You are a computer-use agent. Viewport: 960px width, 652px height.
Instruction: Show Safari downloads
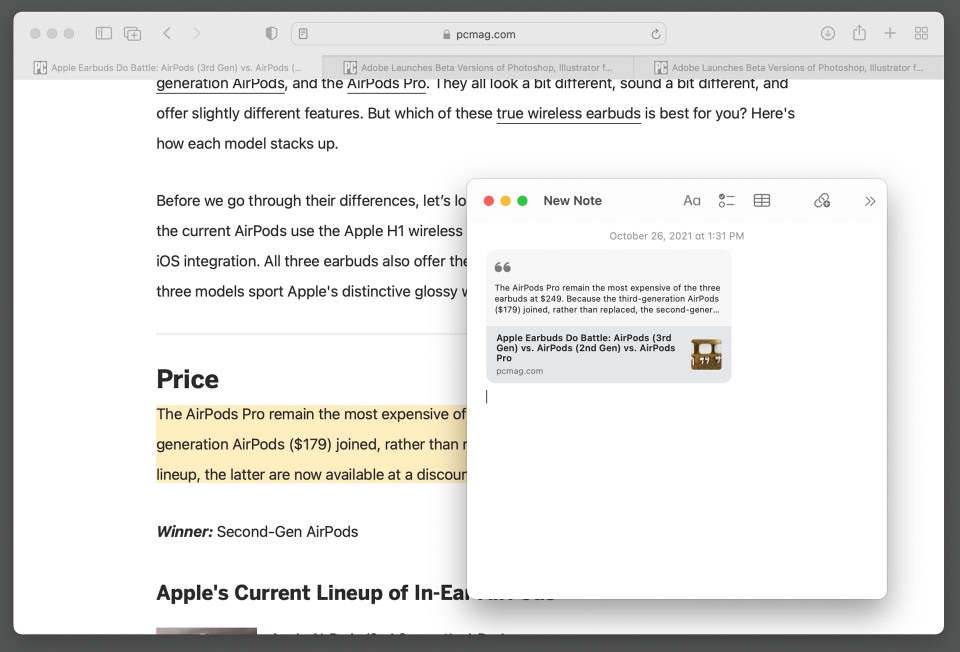click(828, 34)
